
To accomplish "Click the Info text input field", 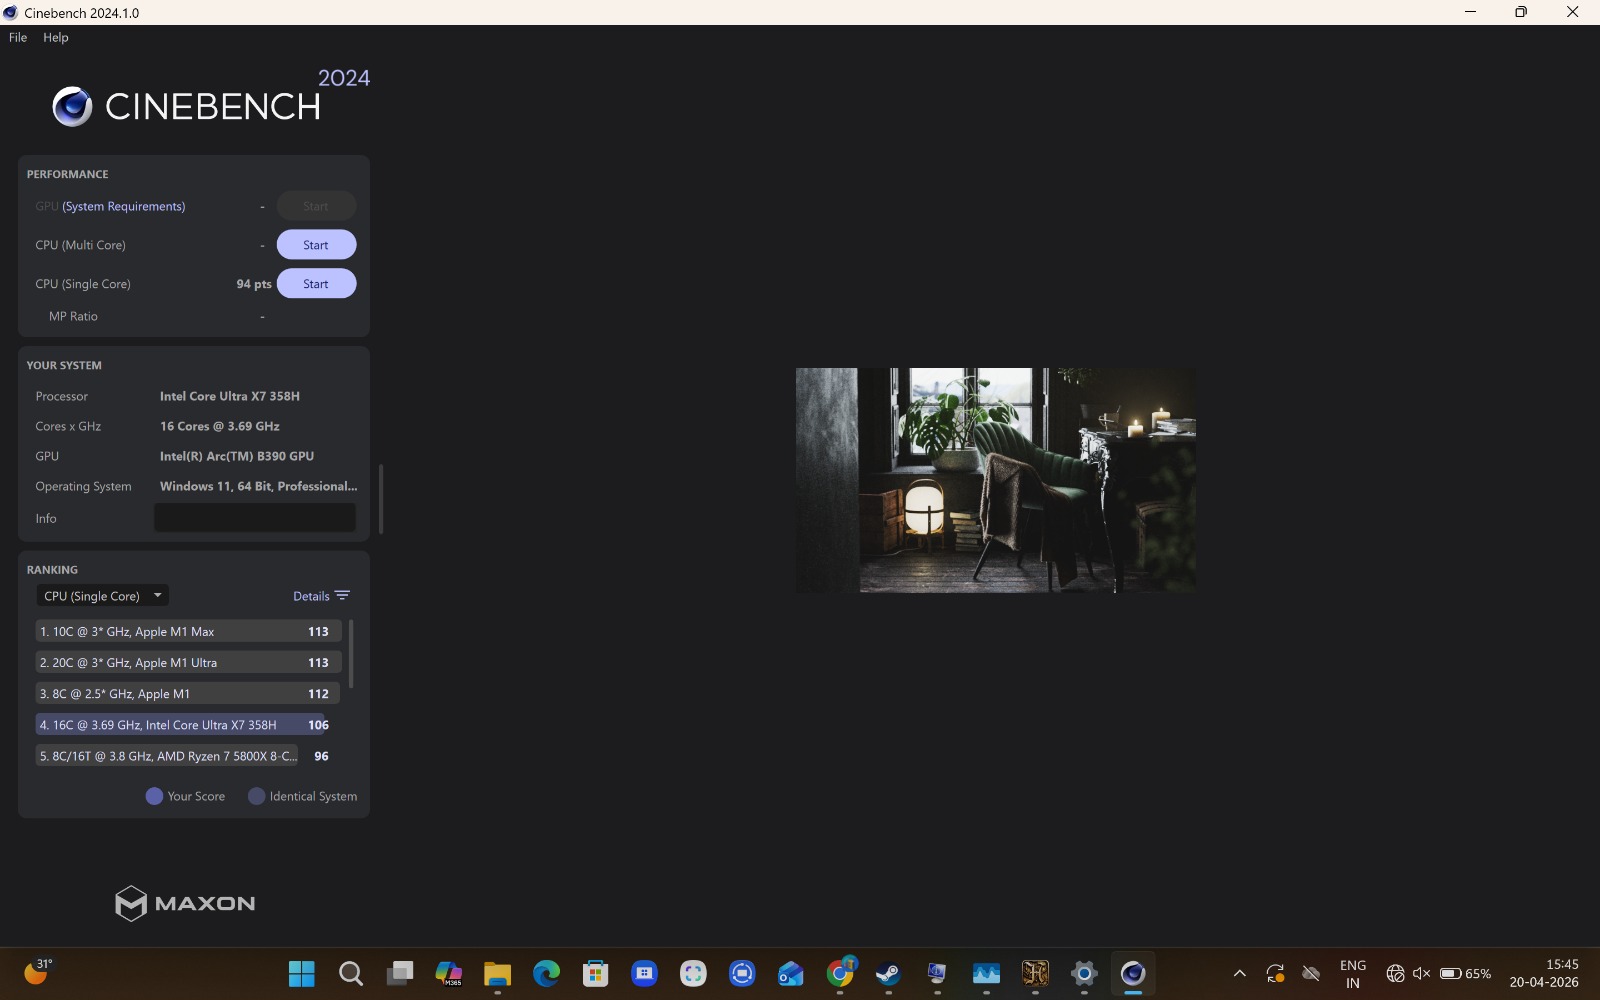I will click(x=255, y=518).
